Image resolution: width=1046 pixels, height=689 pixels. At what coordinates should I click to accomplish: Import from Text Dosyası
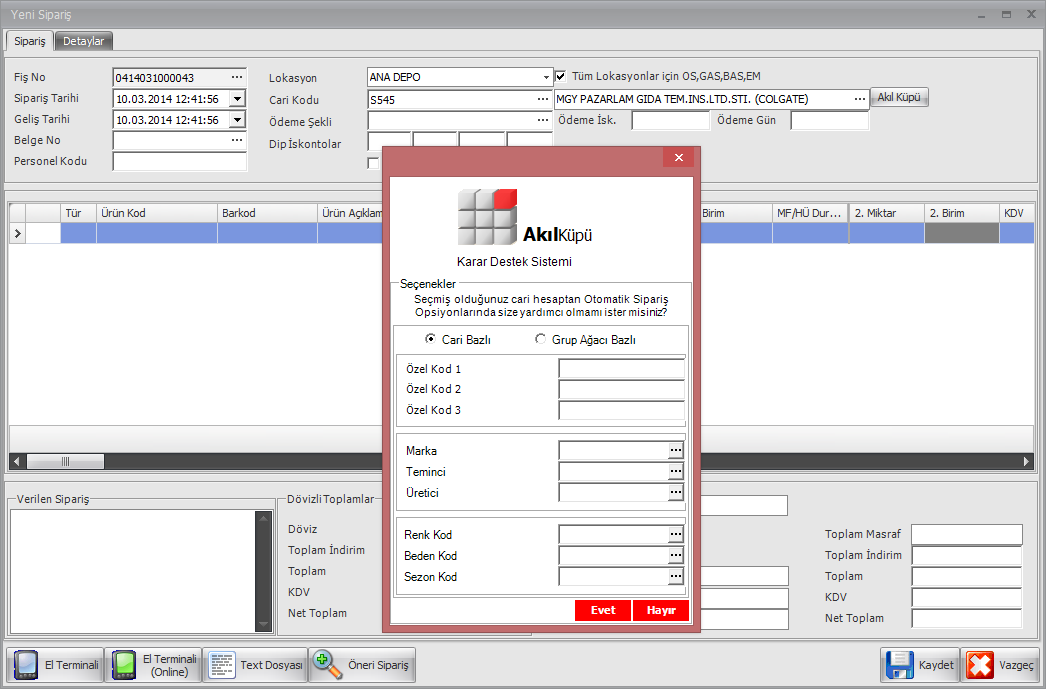point(255,665)
